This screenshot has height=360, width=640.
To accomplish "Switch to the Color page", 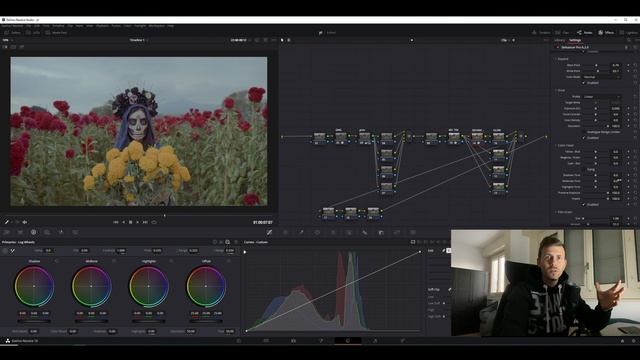I will pyautogui.click(x=348, y=340).
